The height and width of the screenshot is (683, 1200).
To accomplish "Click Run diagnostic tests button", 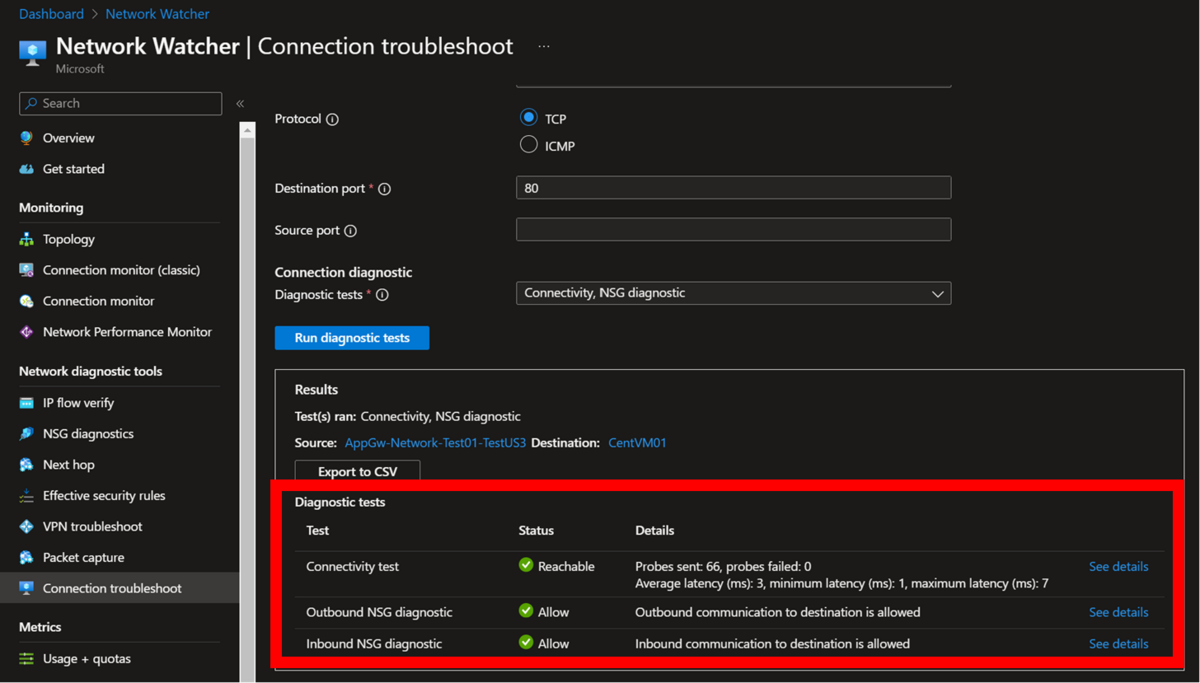I will [x=352, y=338].
